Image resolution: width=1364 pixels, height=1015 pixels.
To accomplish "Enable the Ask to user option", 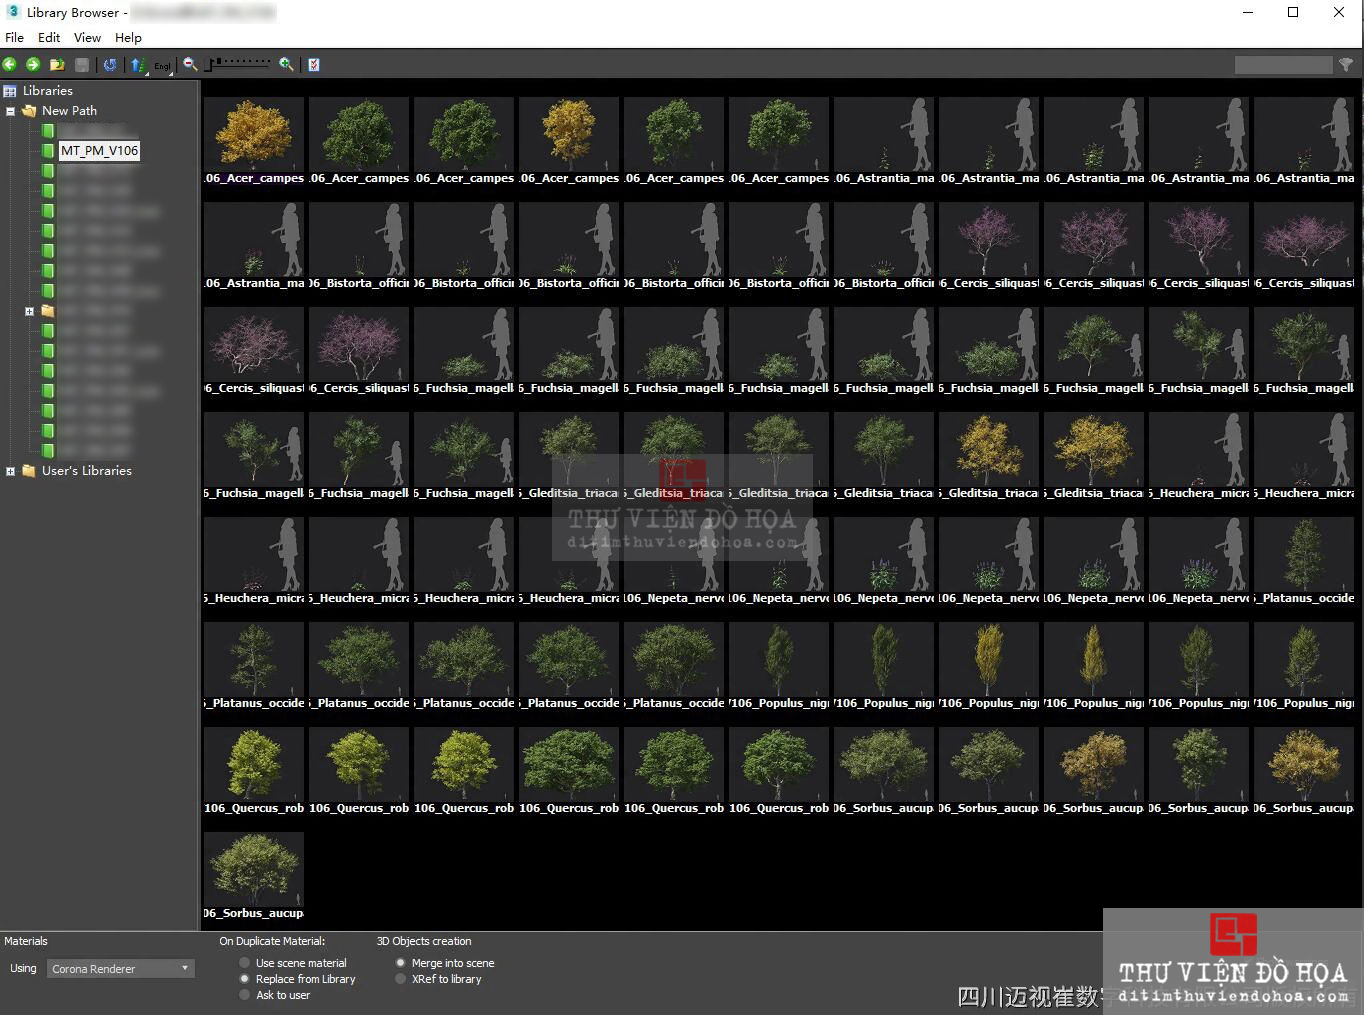I will pos(244,995).
